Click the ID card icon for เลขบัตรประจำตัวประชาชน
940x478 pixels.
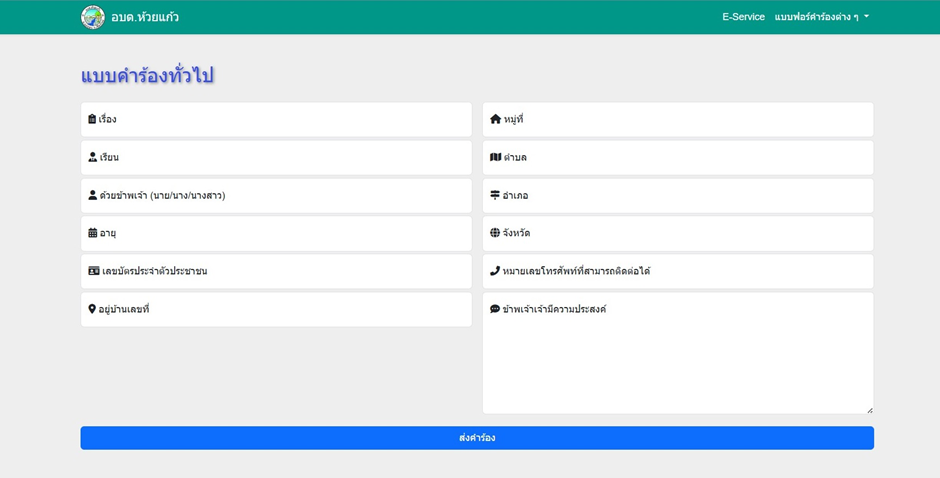pyautogui.click(x=94, y=271)
